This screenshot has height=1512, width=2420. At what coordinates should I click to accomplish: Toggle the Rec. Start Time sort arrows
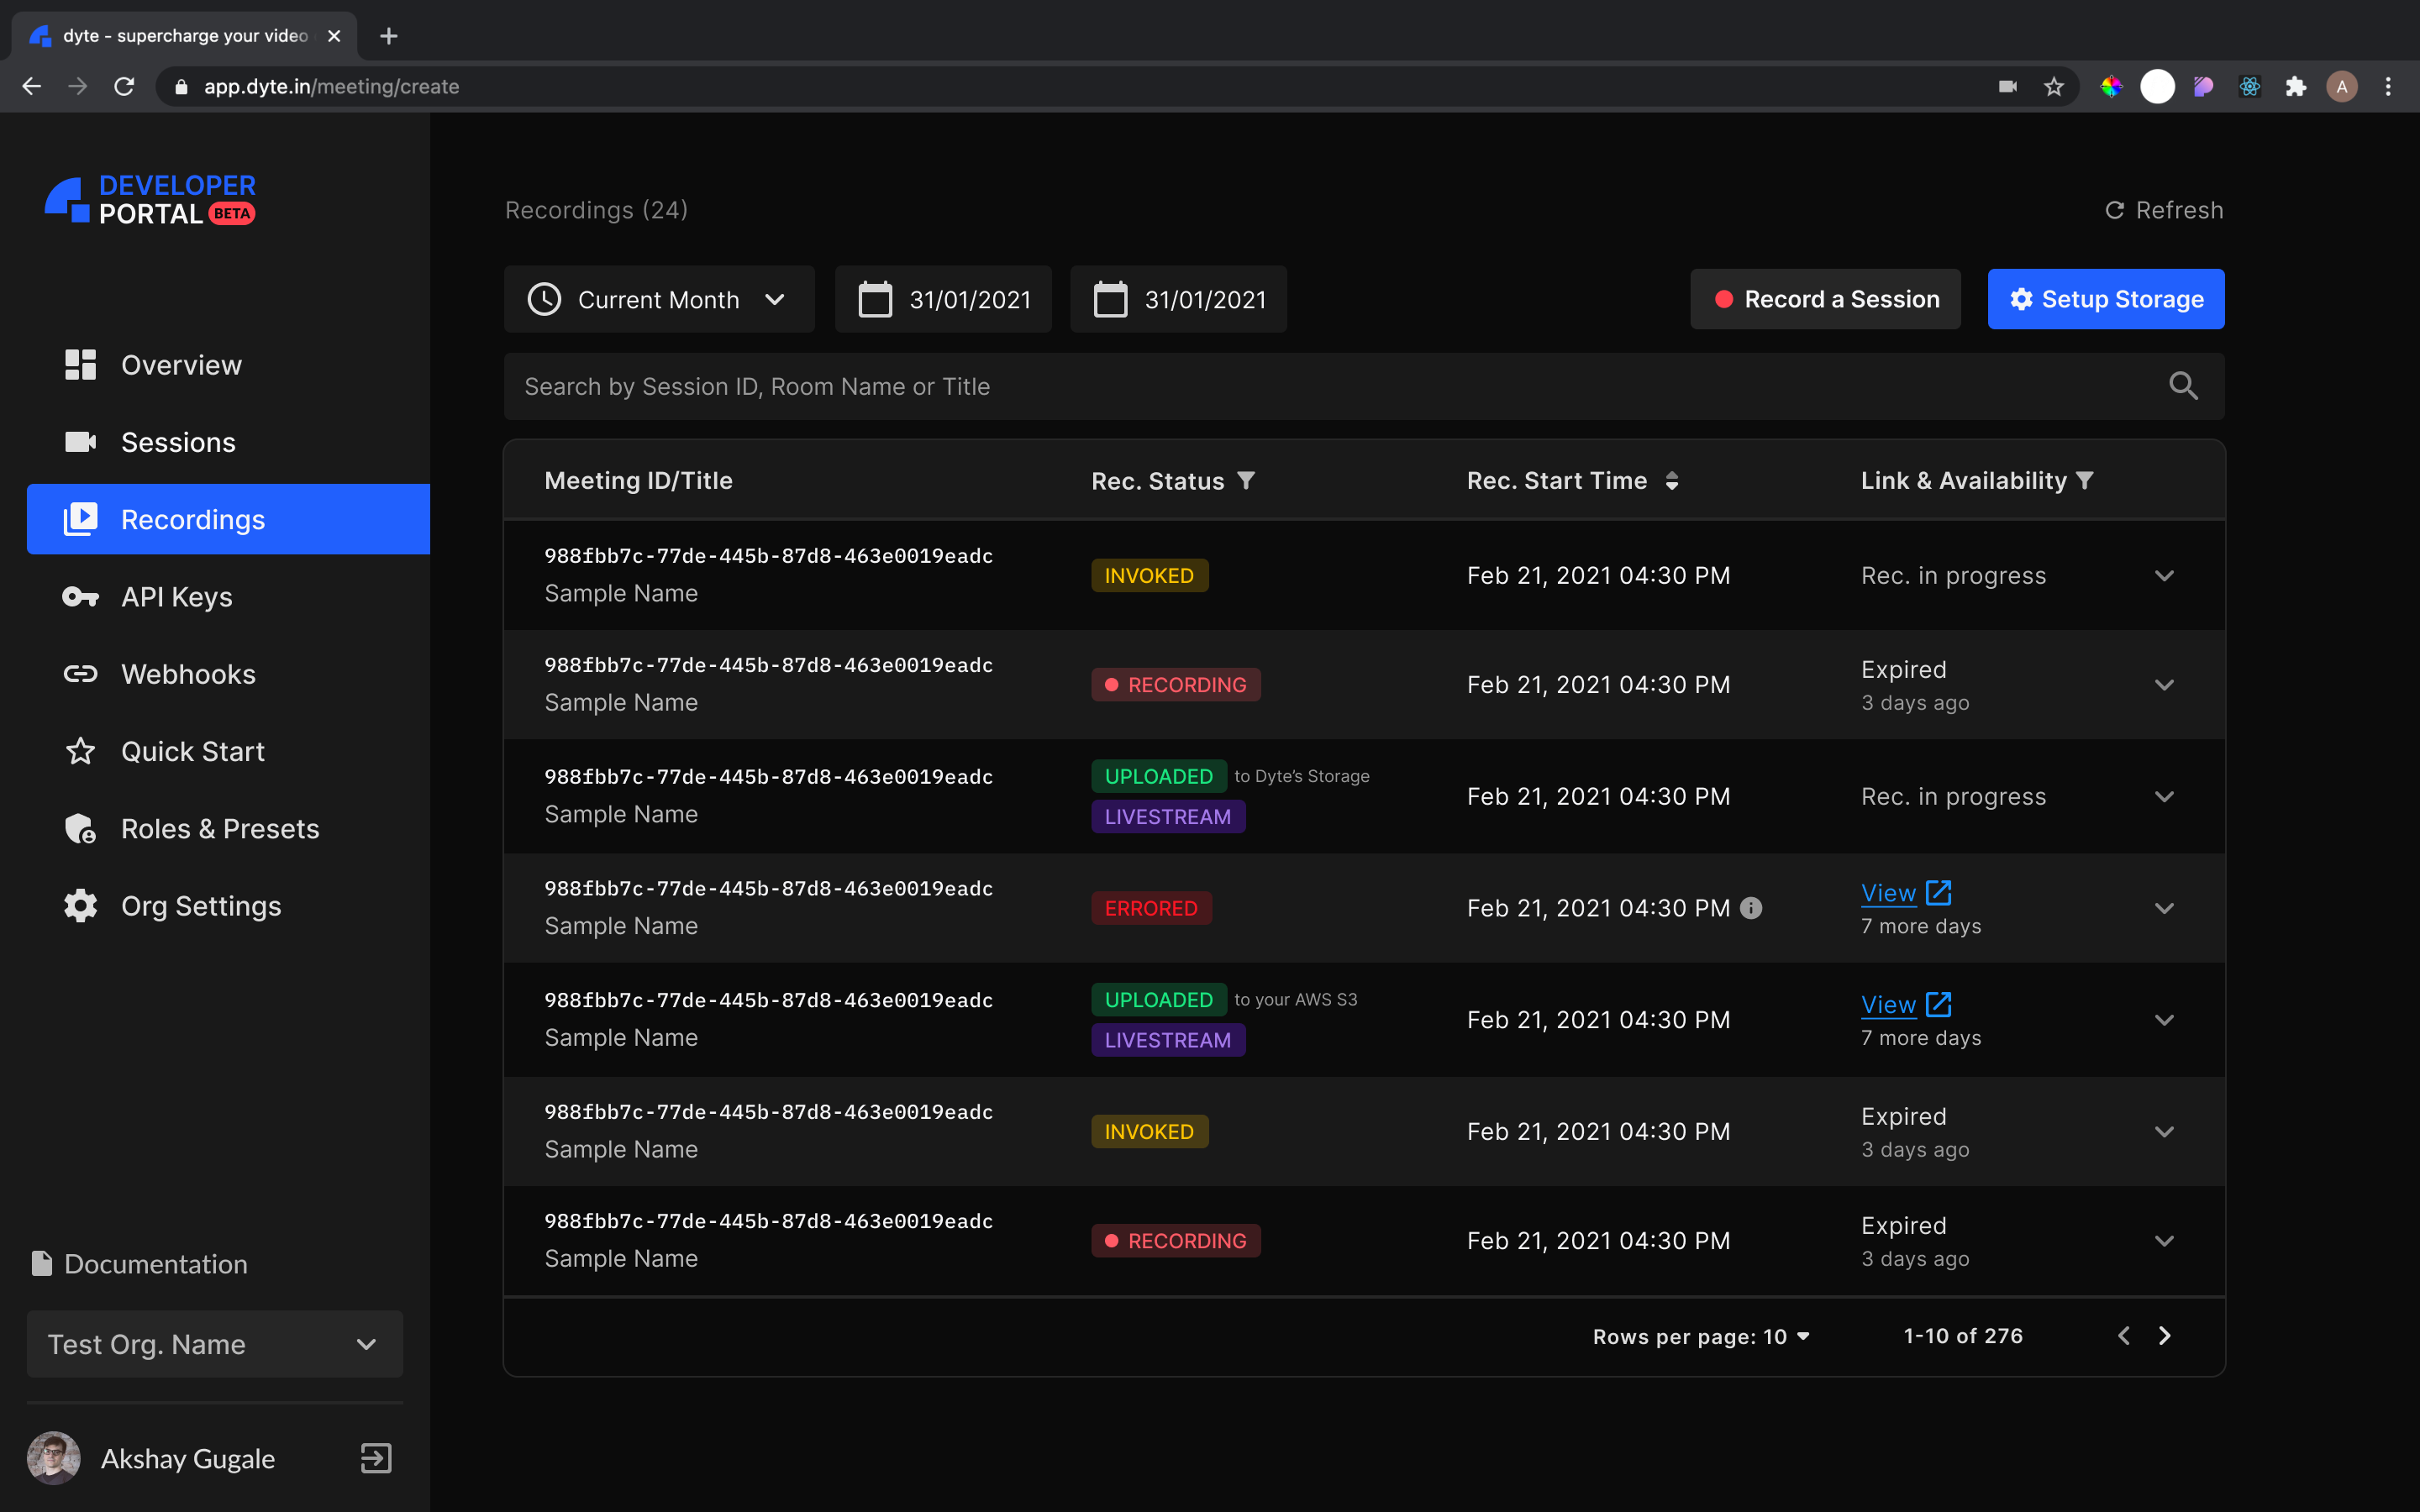1673,480
